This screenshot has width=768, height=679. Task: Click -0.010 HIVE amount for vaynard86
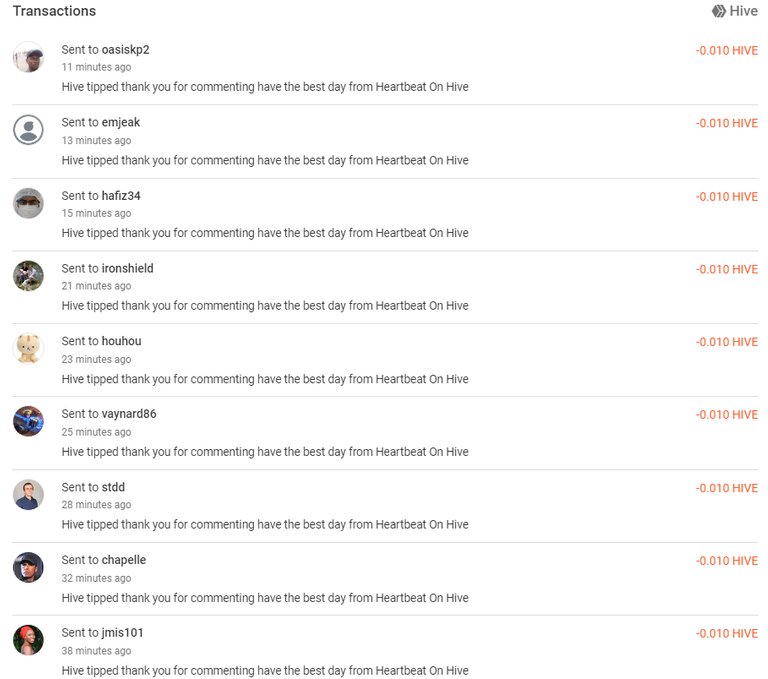point(727,415)
